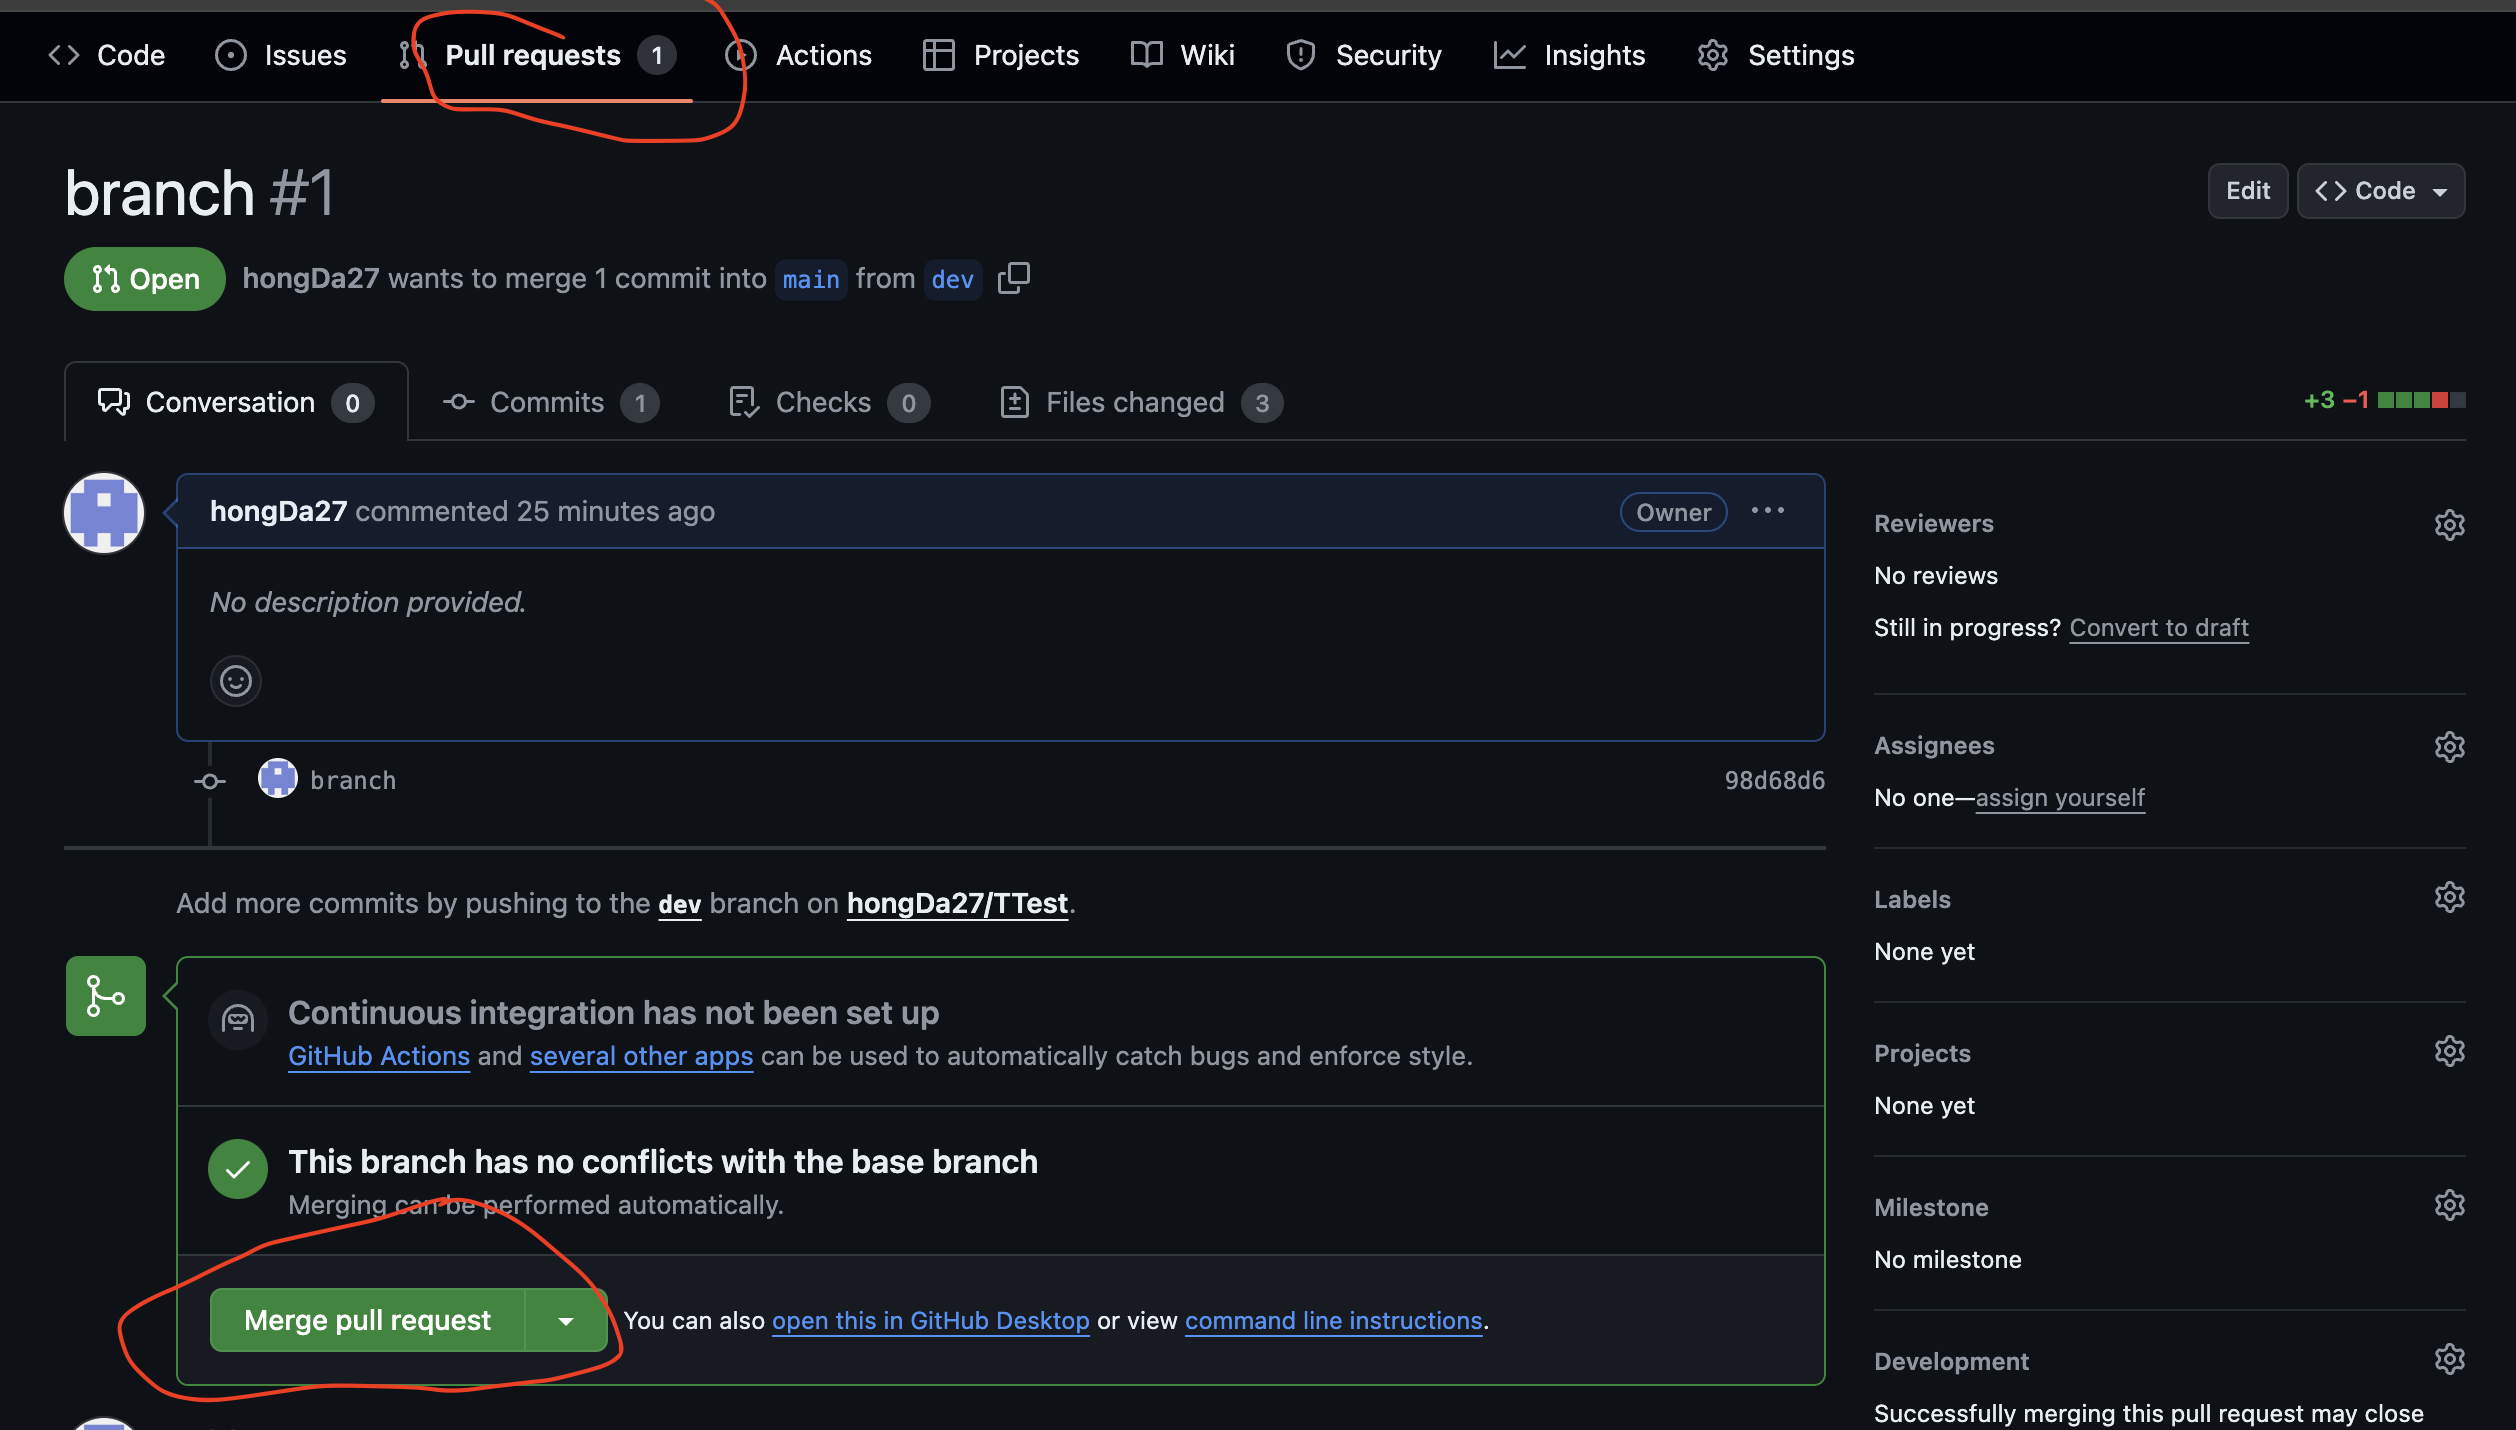
Task: Click assign yourself link
Action: [2060, 797]
